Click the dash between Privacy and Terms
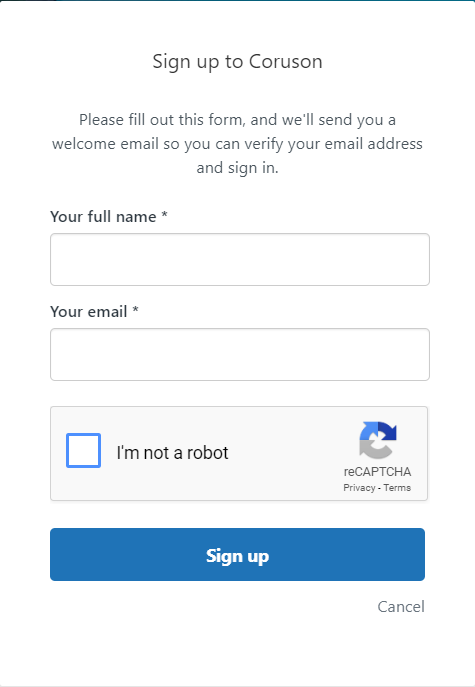The height and width of the screenshot is (687, 475). pos(379,488)
